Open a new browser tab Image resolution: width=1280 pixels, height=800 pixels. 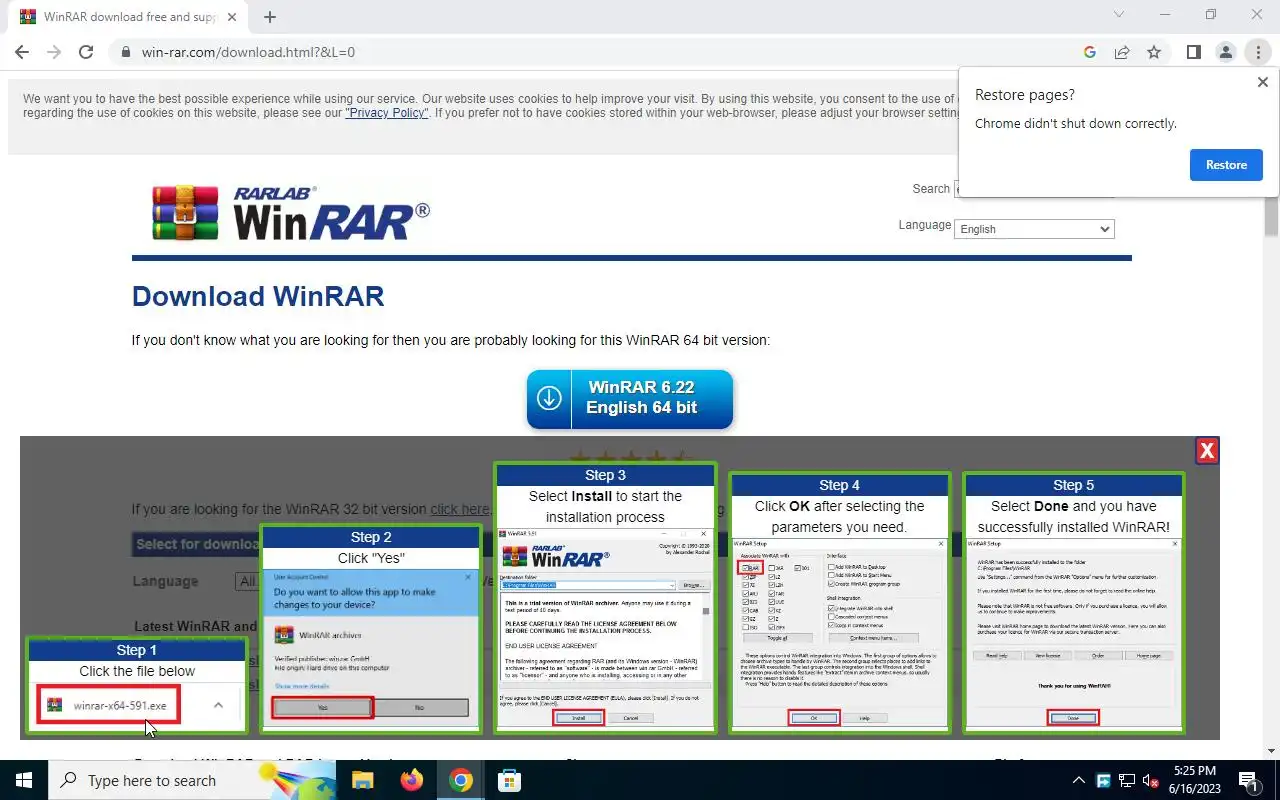point(270,17)
